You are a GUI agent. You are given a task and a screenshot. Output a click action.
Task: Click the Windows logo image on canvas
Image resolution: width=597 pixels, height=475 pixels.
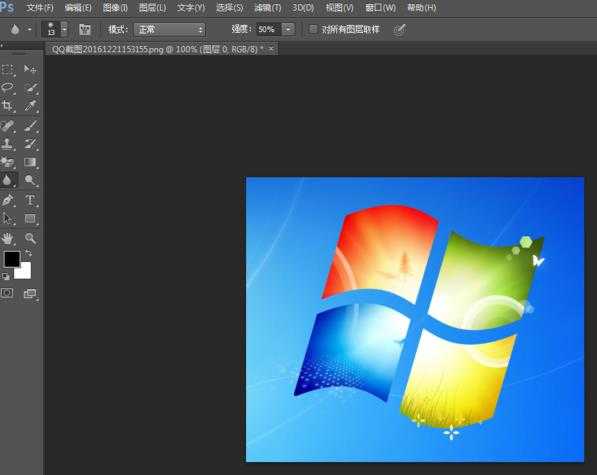(415, 319)
